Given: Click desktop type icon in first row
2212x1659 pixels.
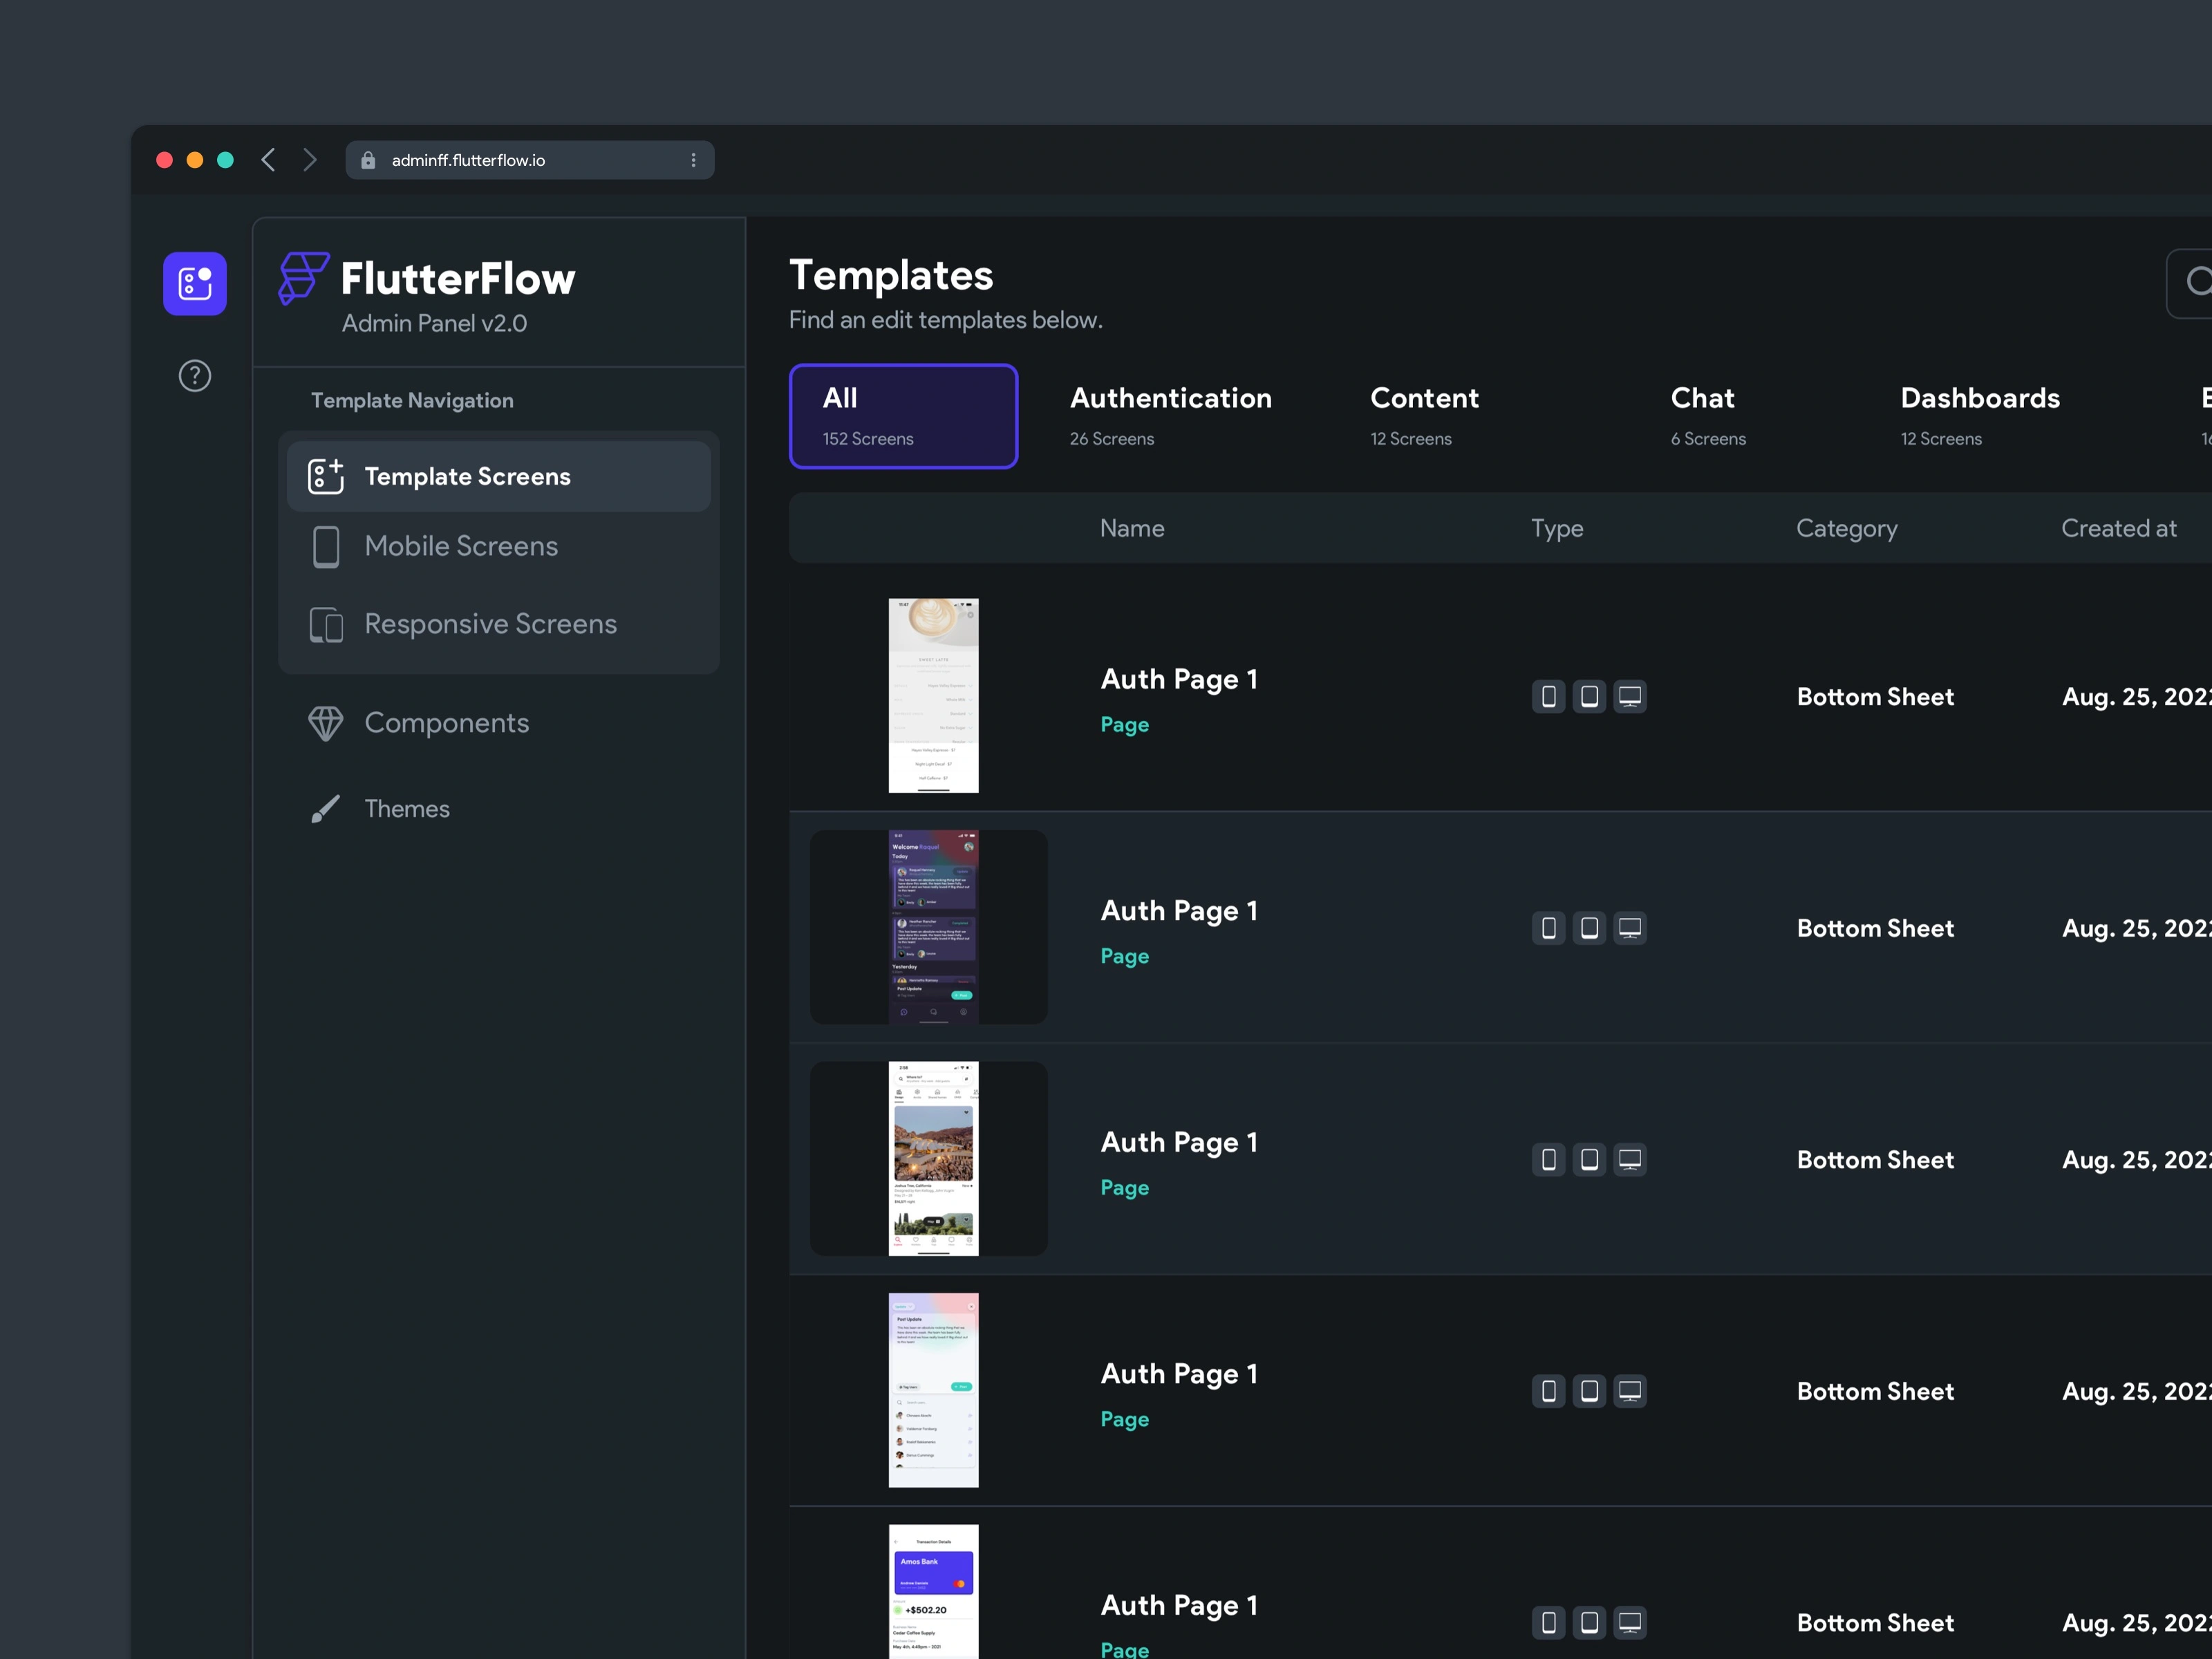Looking at the screenshot, I should point(1630,697).
